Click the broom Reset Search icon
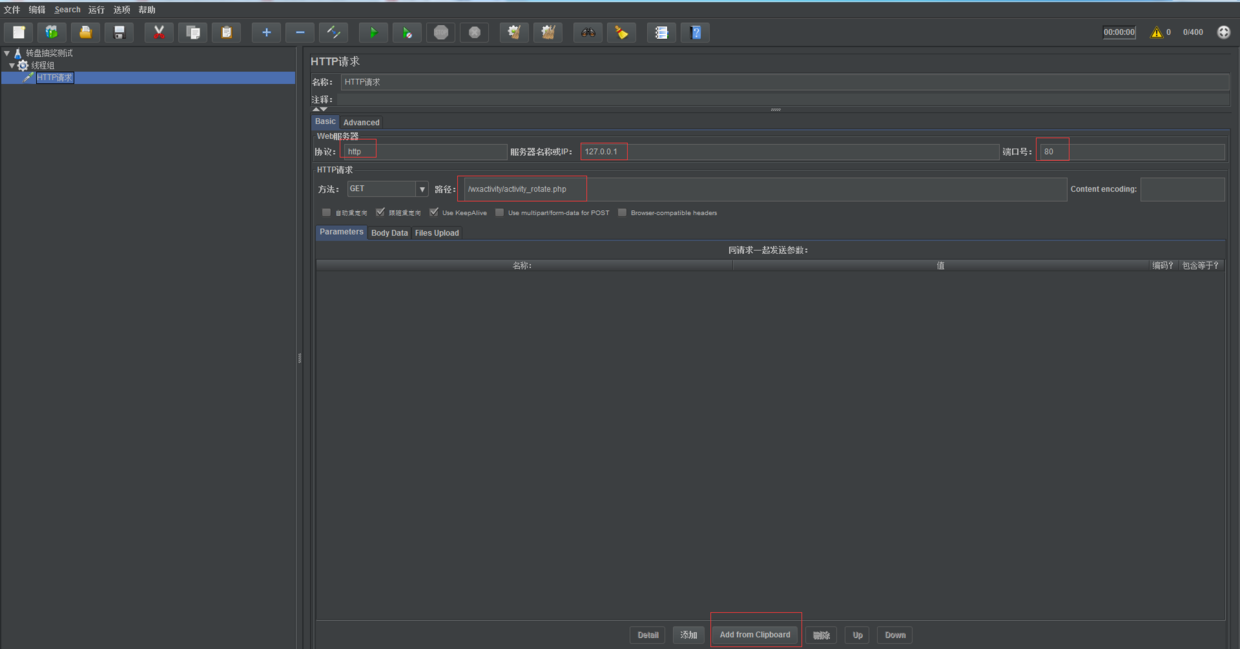1240x649 pixels. click(621, 32)
